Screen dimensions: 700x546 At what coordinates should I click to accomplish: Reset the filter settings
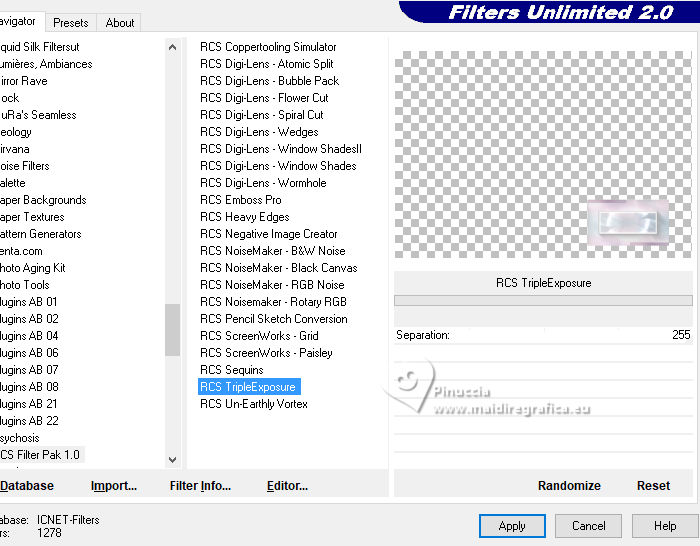pos(653,486)
